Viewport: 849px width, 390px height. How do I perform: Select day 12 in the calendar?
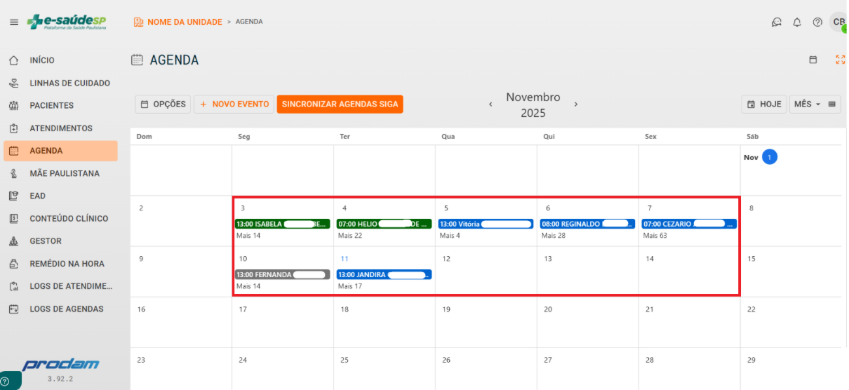(446, 259)
